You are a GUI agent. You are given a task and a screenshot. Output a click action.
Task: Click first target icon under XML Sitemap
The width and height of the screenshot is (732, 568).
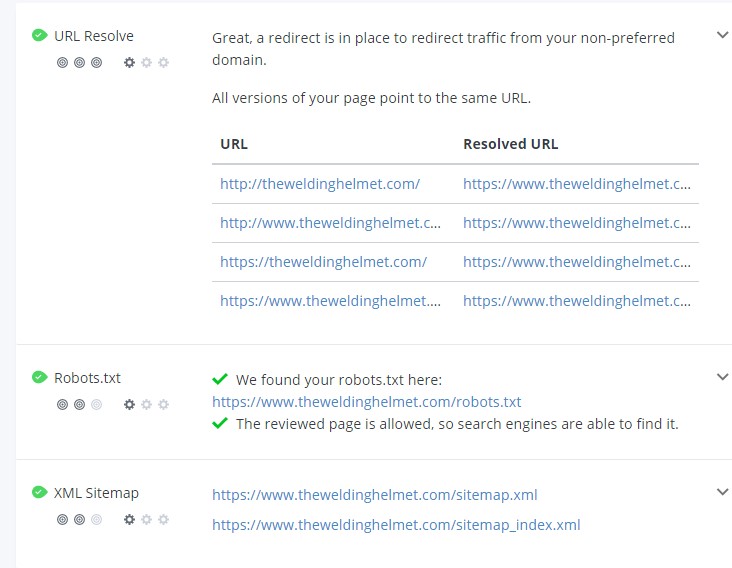[62, 520]
